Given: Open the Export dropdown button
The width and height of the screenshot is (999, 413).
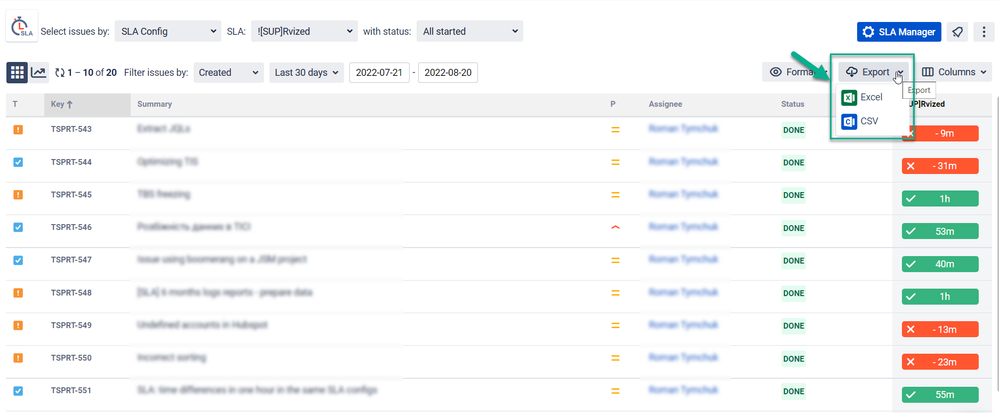Looking at the screenshot, I should 874,72.
